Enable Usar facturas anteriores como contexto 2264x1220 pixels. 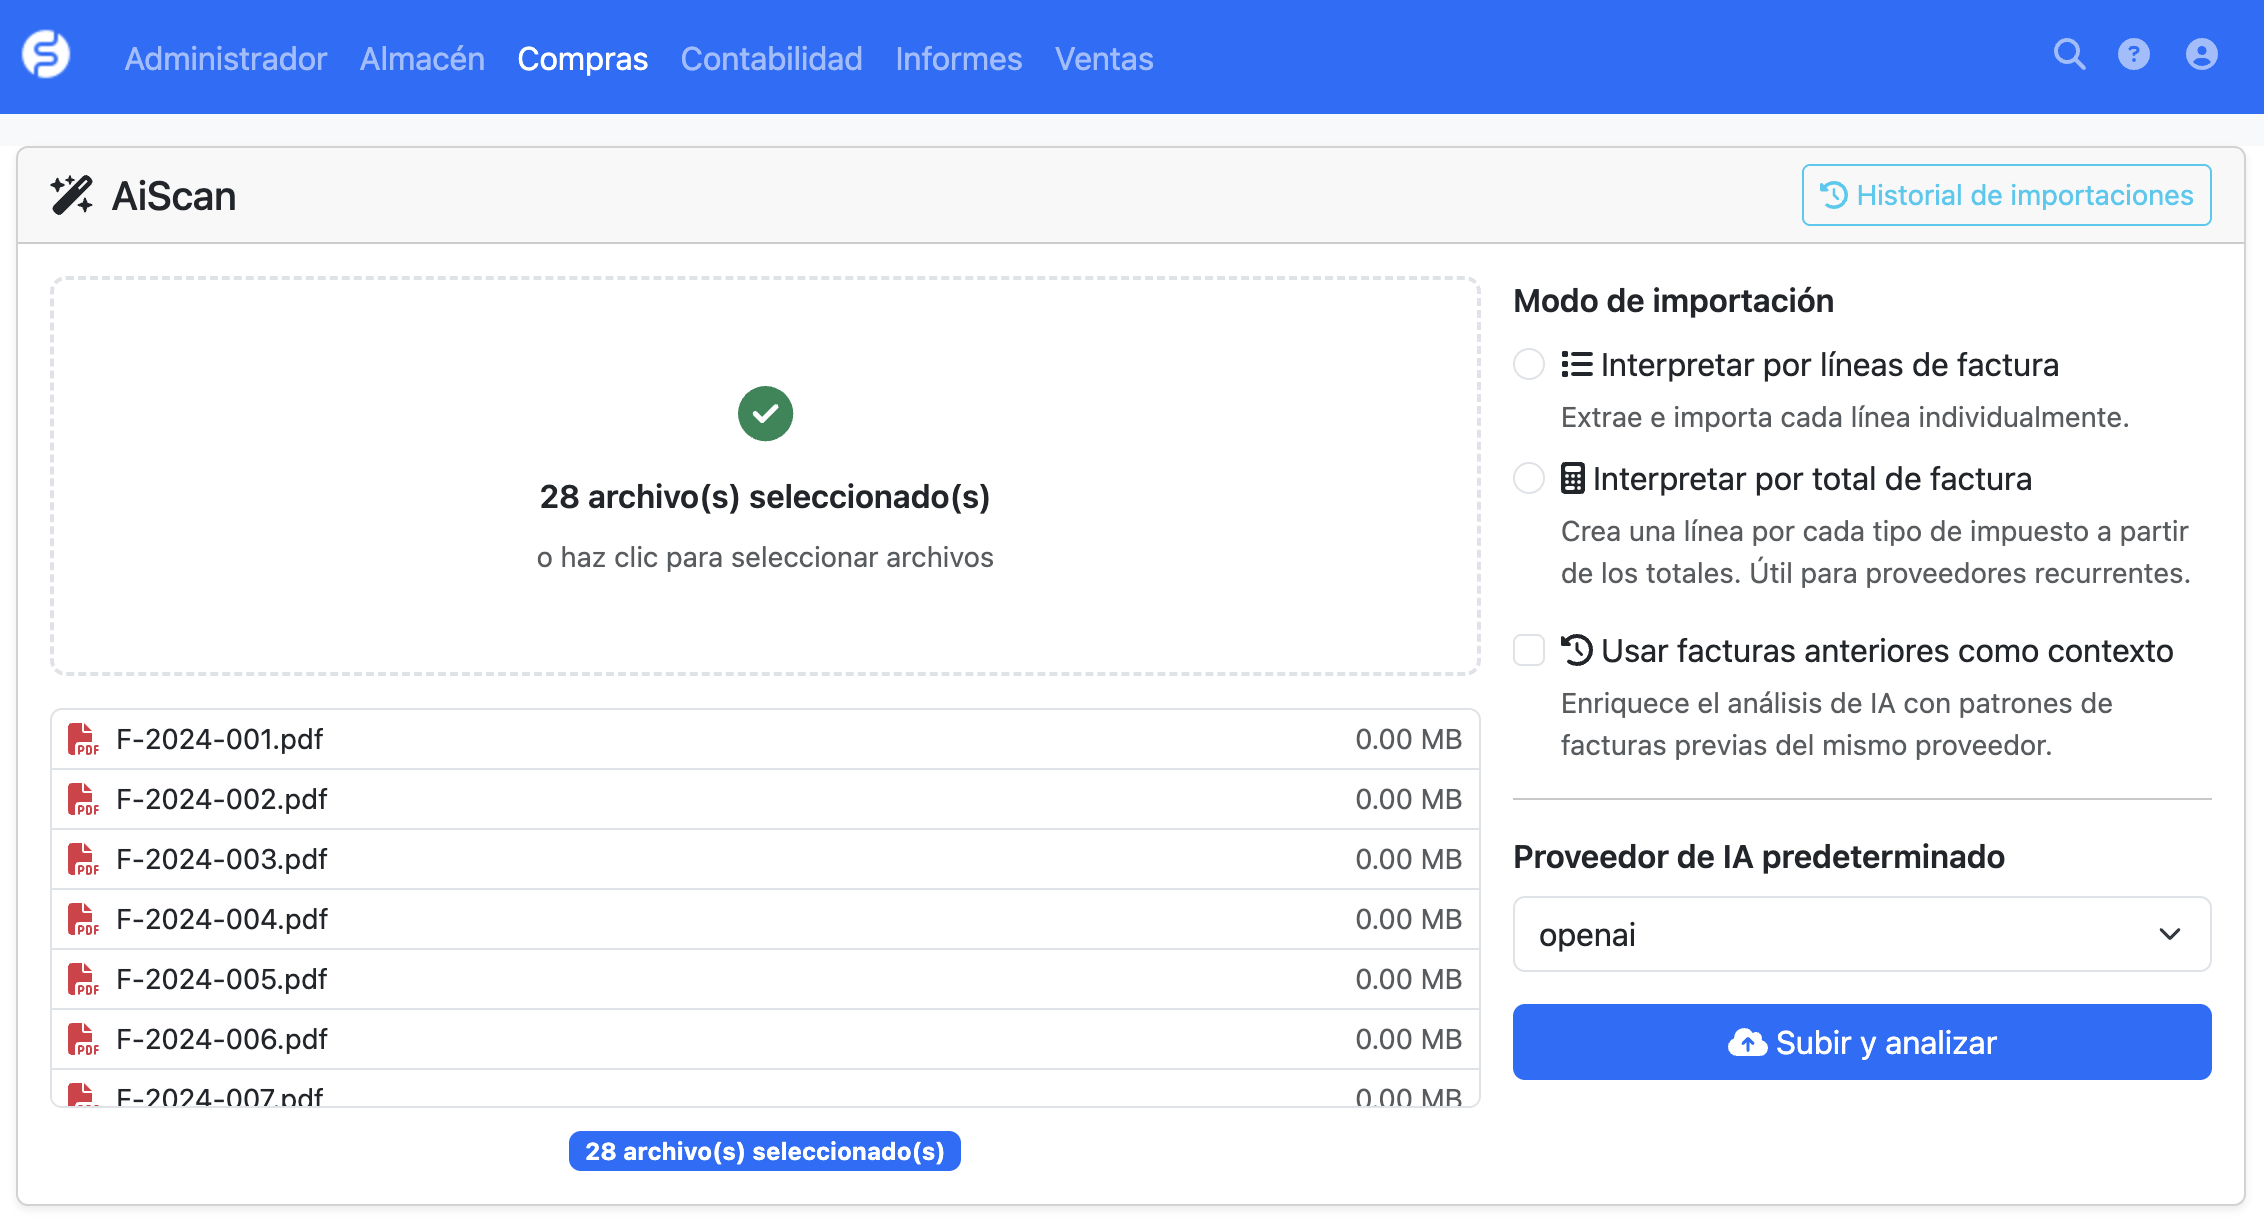coord(1528,650)
